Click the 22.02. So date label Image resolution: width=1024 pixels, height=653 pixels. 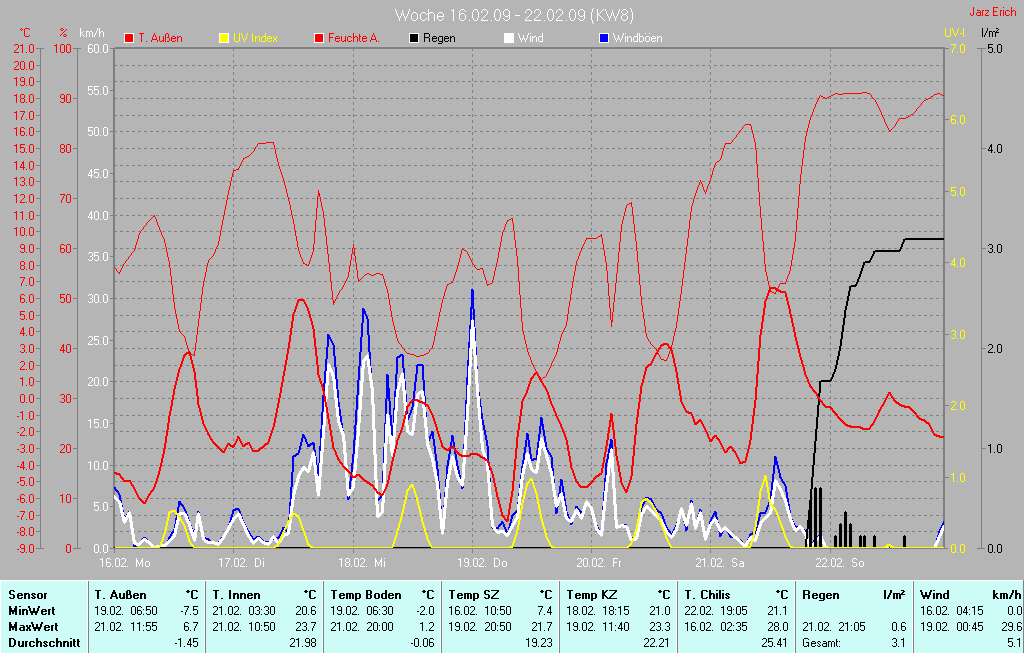pyautogui.click(x=840, y=563)
